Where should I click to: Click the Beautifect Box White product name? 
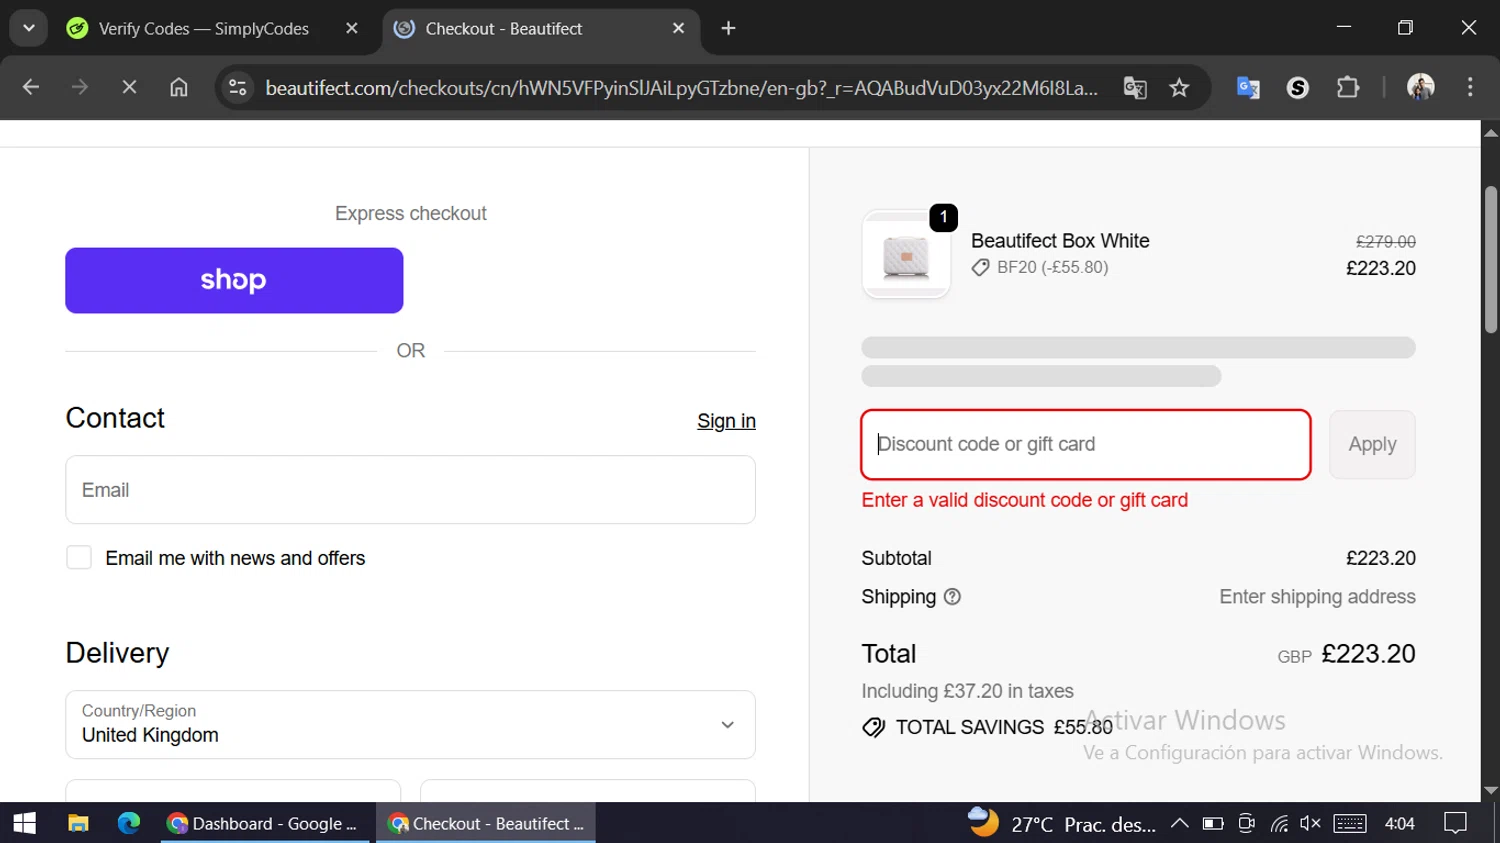tap(1060, 241)
